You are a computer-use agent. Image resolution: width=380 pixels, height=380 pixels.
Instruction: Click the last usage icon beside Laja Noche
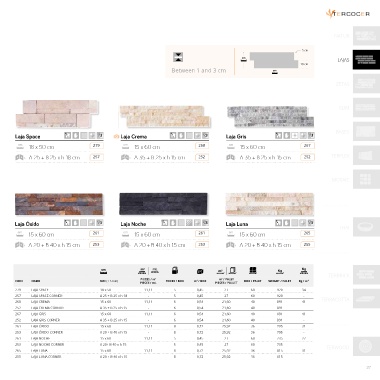[x=205, y=223]
